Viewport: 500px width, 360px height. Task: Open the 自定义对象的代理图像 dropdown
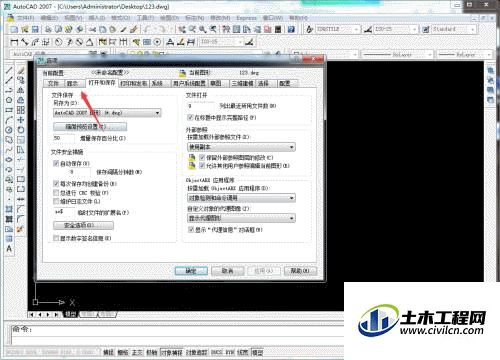tap(241, 218)
